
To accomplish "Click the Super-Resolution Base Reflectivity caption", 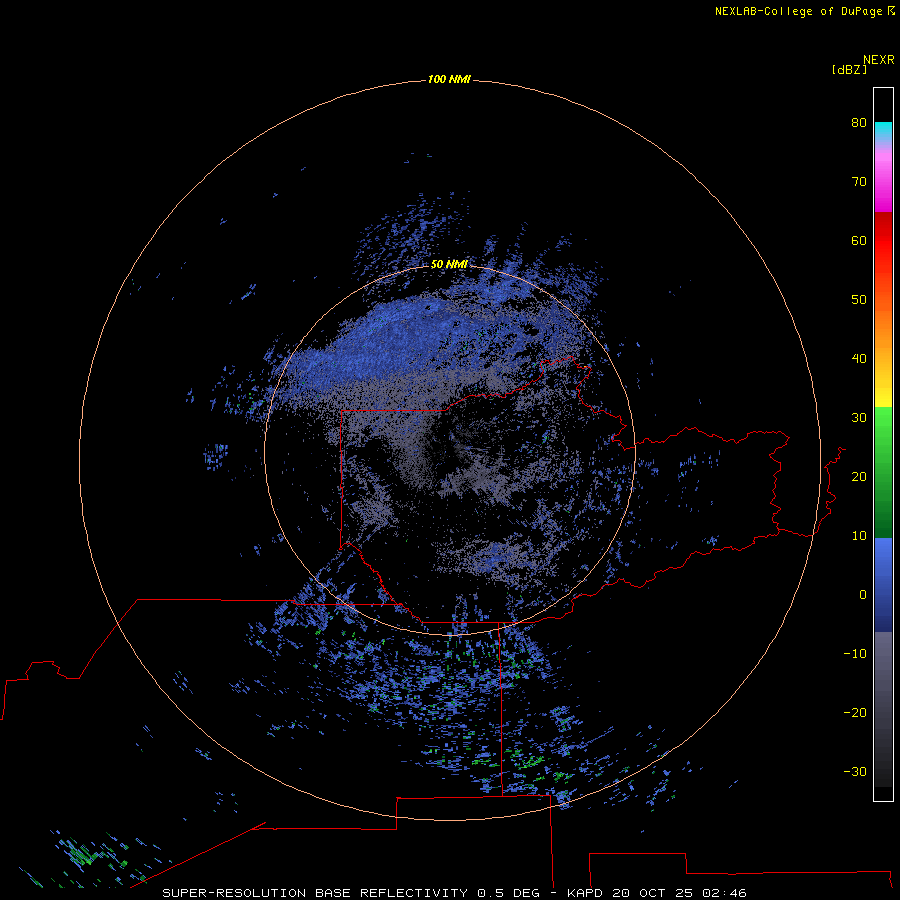I will [x=454, y=893].
